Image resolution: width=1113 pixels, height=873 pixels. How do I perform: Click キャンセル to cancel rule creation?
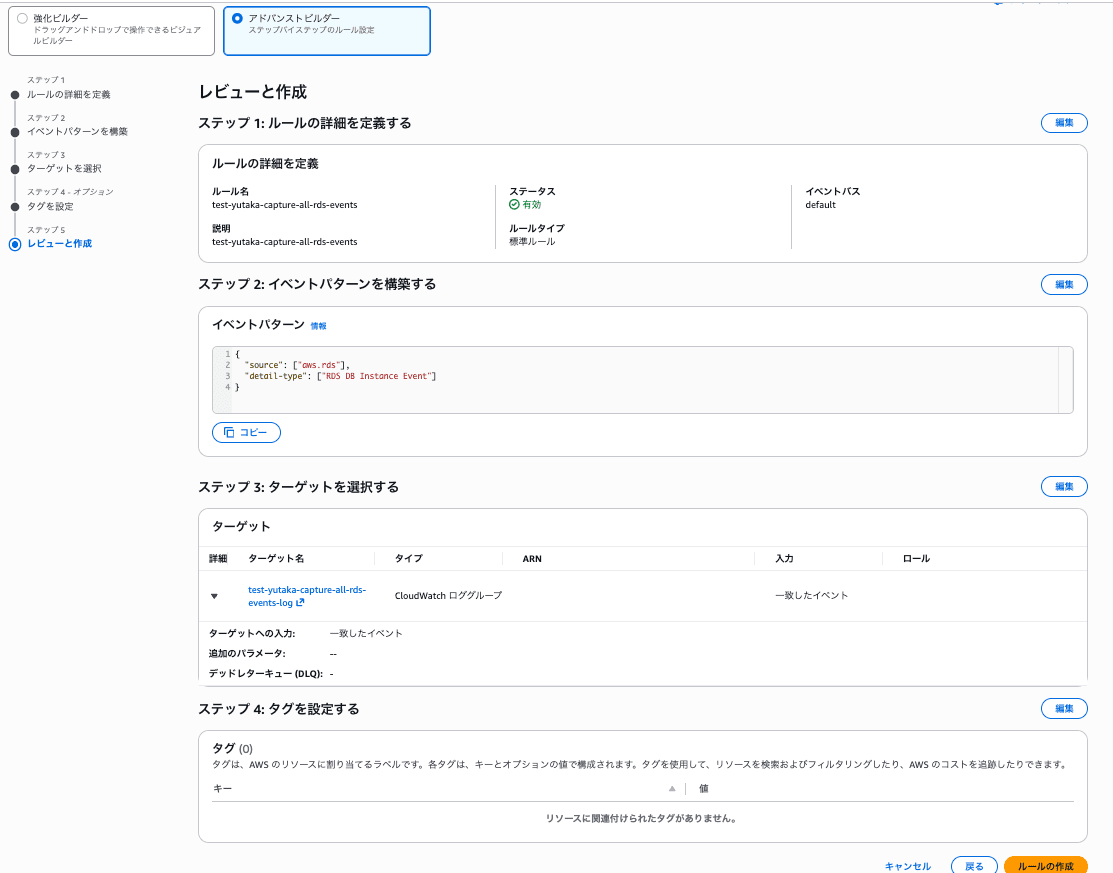click(x=908, y=867)
